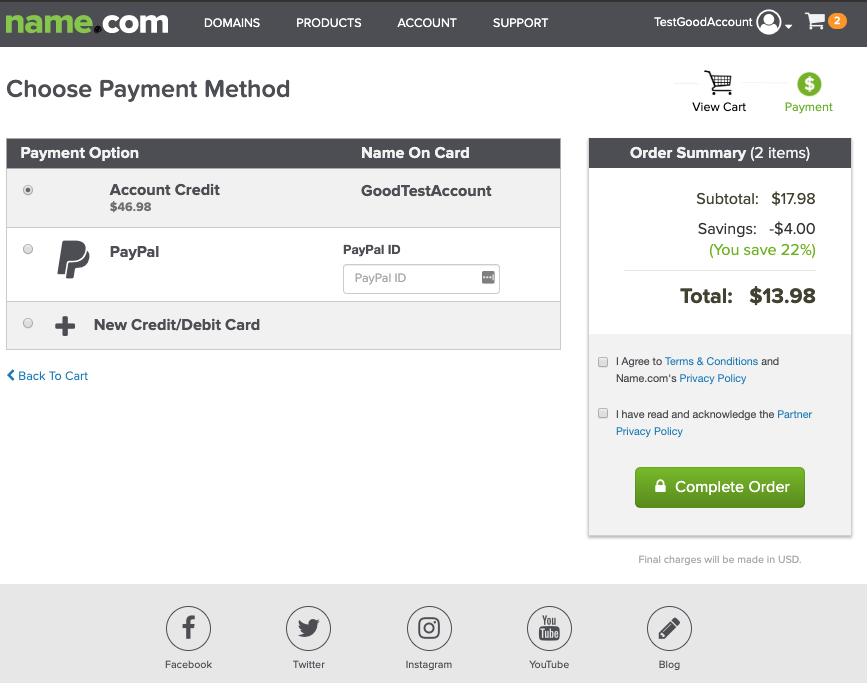Viewport: 867px width, 683px height.
Task: Check the Terms & Conditions agreement box
Action: 603,362
